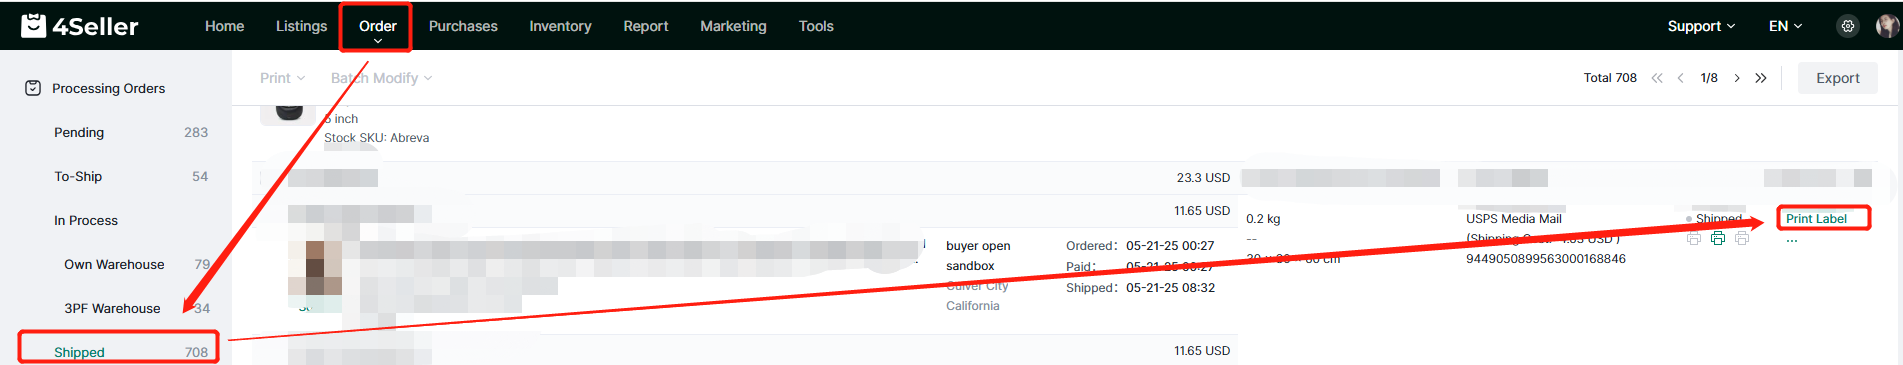Click the Export button

[1838, 78]
